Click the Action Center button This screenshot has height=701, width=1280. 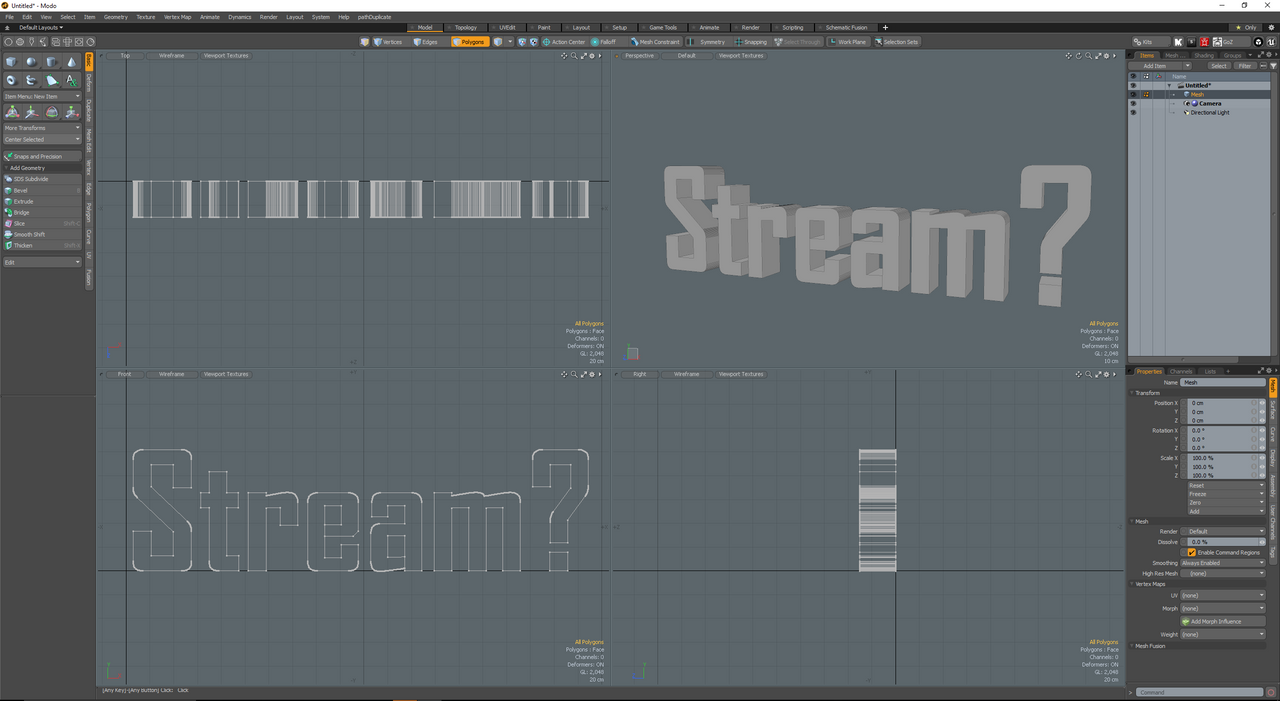[x=564, y=42]
